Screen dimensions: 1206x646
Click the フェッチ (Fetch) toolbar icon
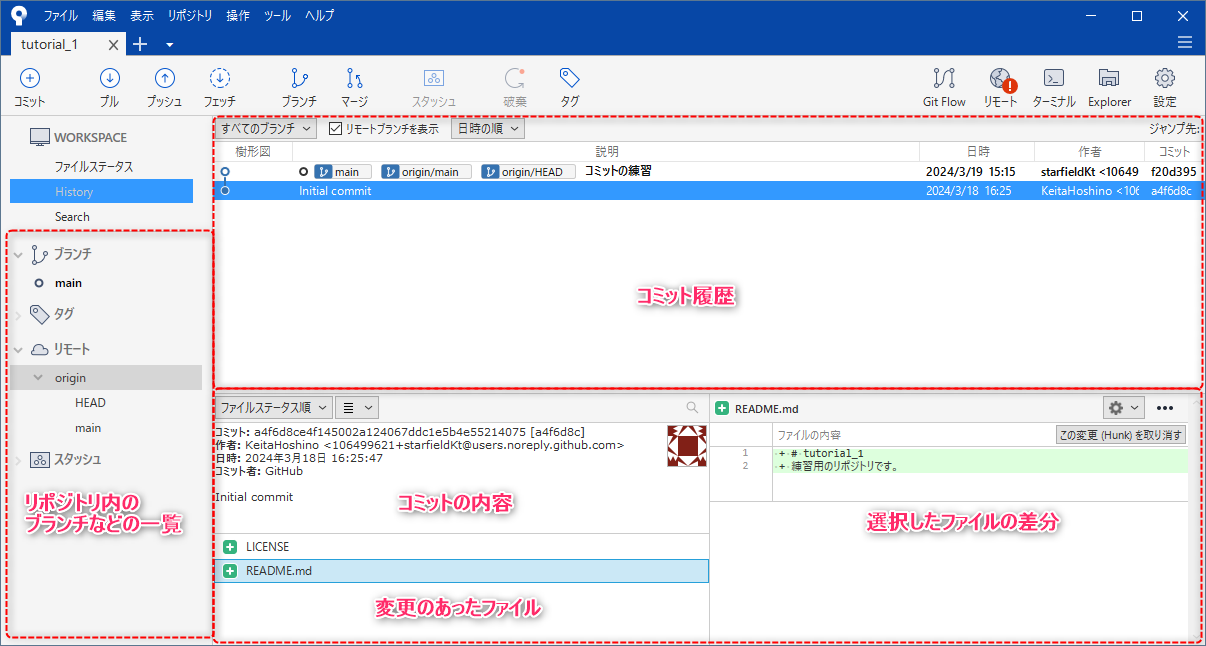(220, 87)
